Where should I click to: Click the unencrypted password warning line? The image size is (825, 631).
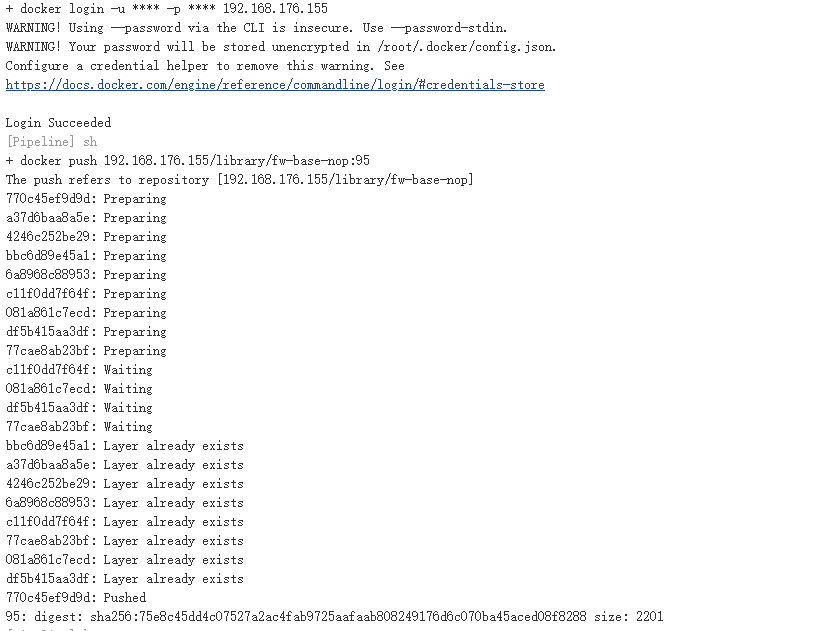coord(281,47)
